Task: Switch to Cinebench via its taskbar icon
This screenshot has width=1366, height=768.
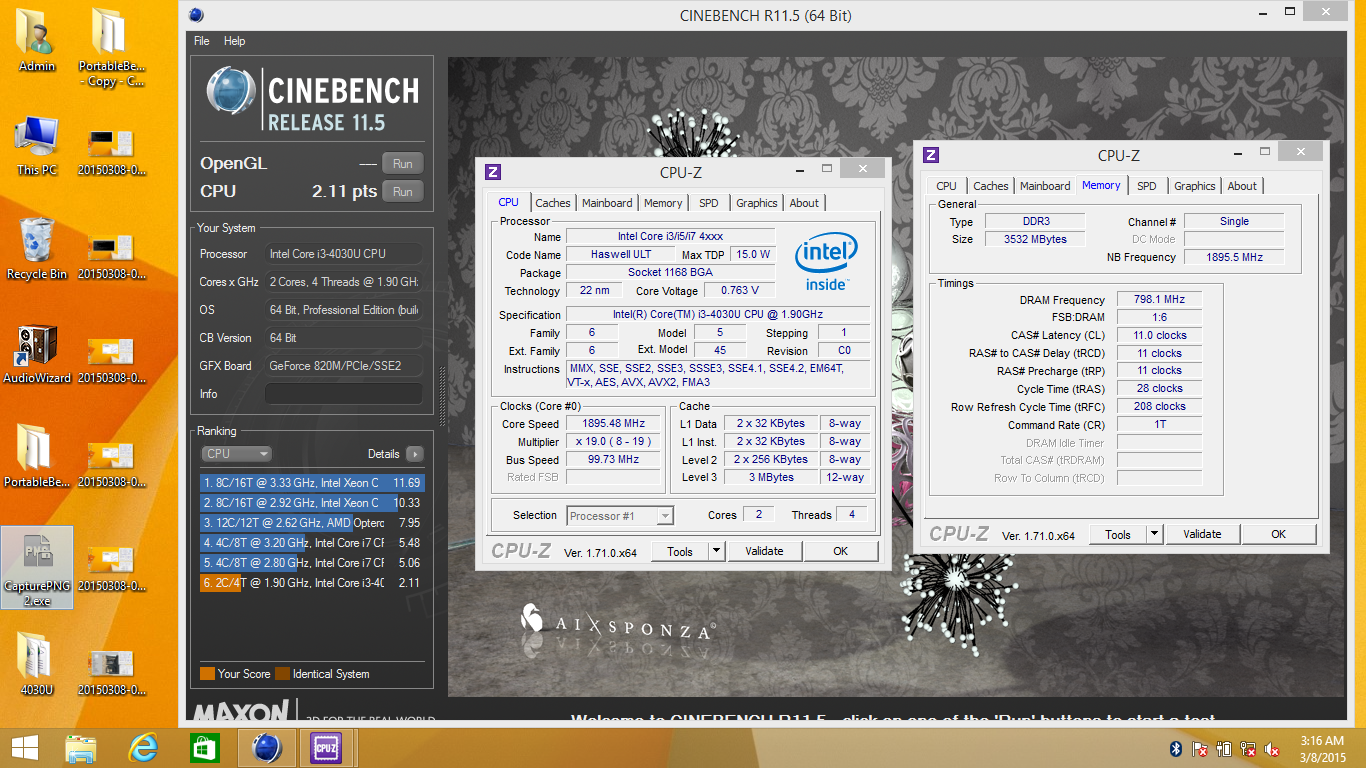Action: (x=267, y=748)
